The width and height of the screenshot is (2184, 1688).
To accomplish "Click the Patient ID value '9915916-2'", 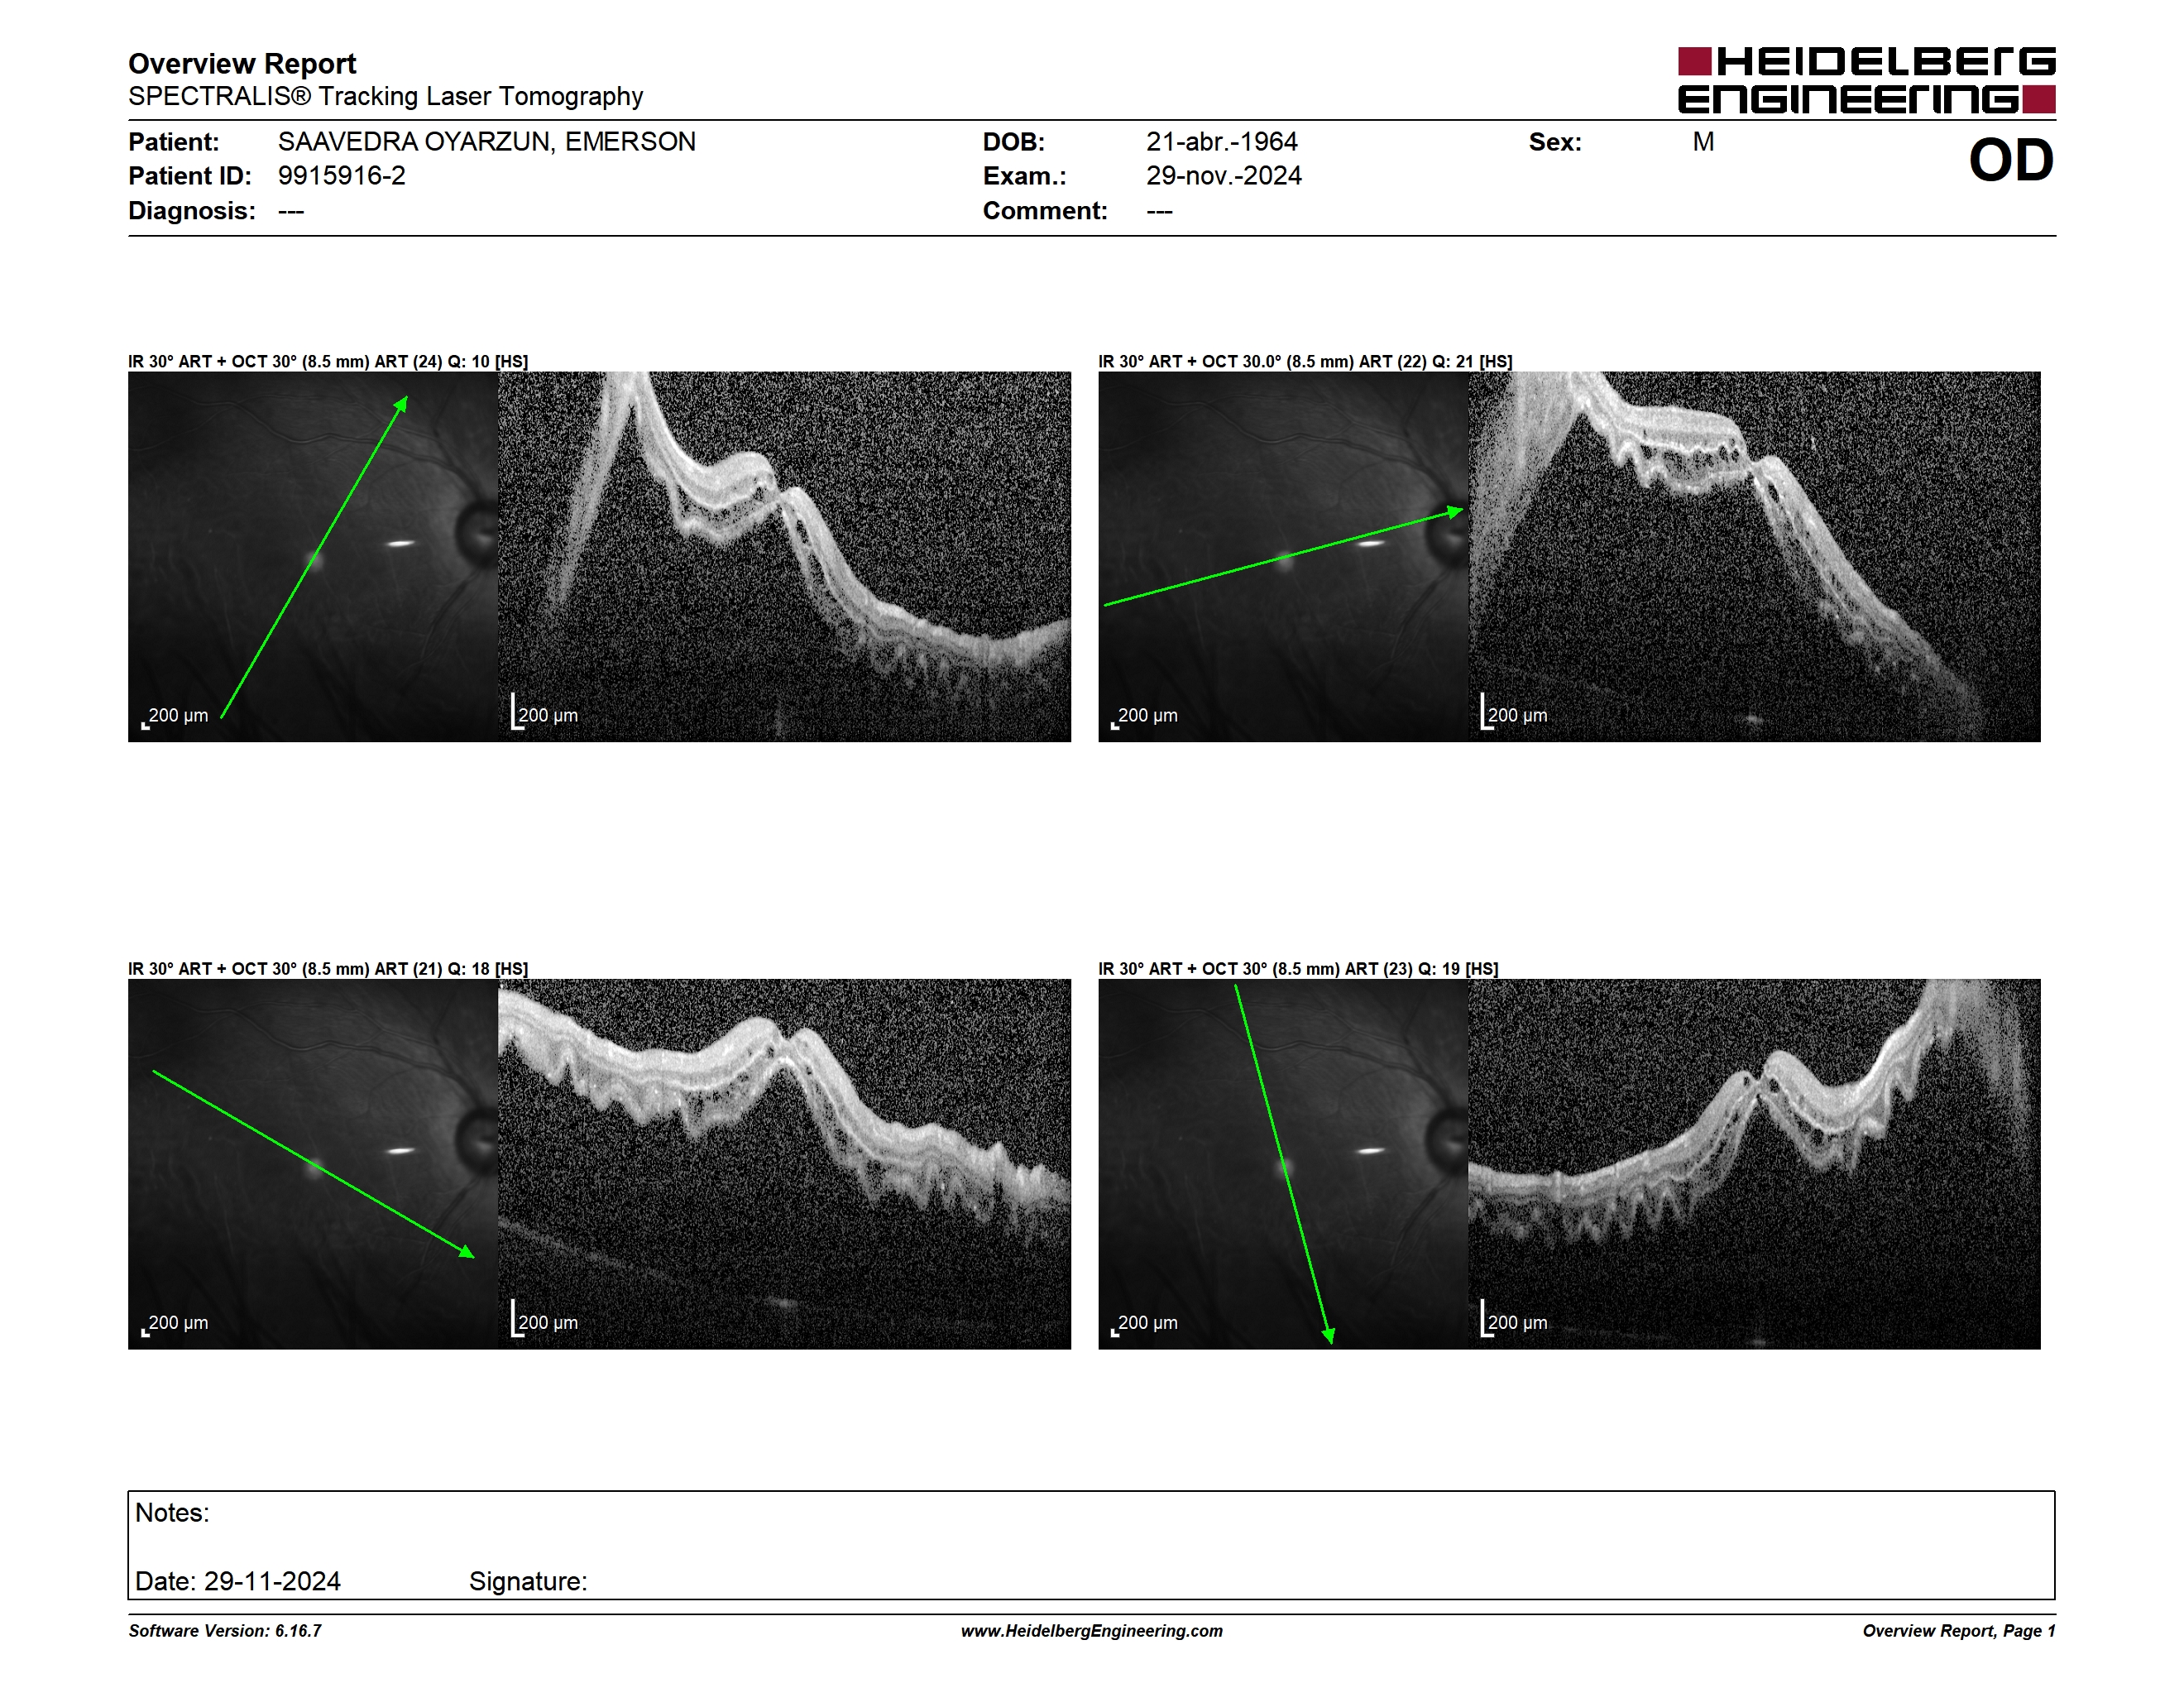I will 342,176.
